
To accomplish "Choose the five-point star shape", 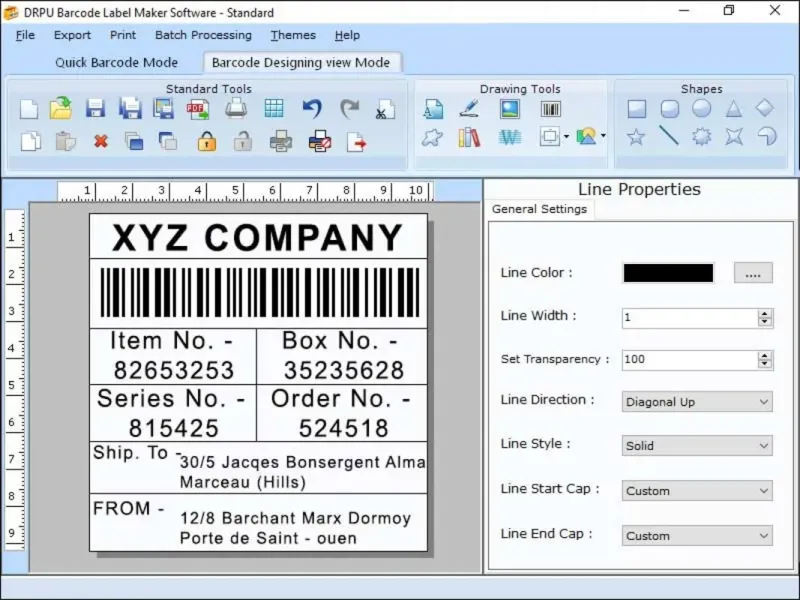I will 636,137.
